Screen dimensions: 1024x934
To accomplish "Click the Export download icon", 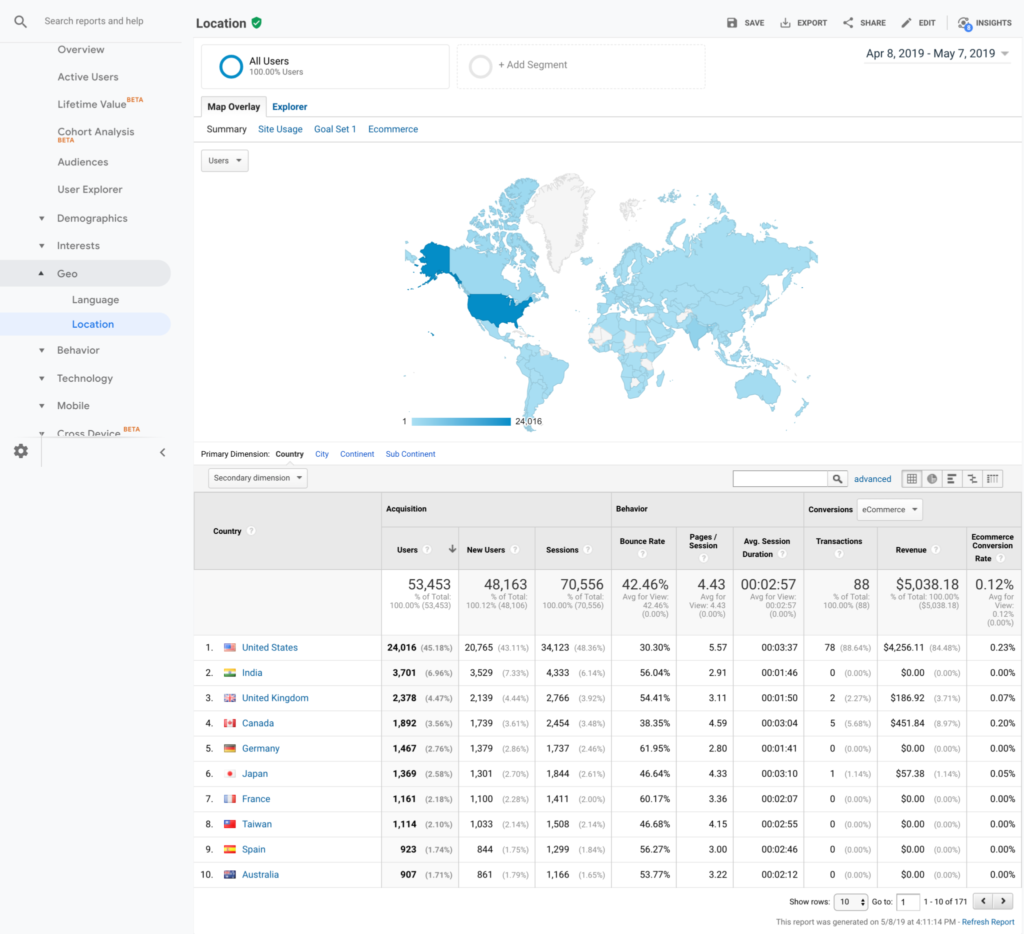I will click(x=785, y=23).
